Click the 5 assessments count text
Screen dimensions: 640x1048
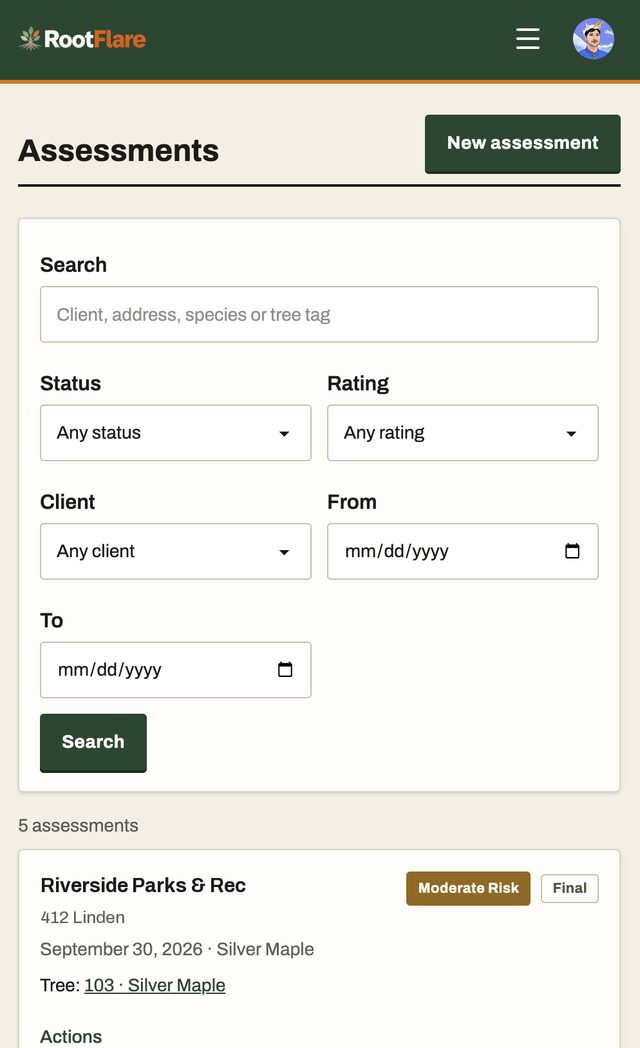[x=78, y=825]
